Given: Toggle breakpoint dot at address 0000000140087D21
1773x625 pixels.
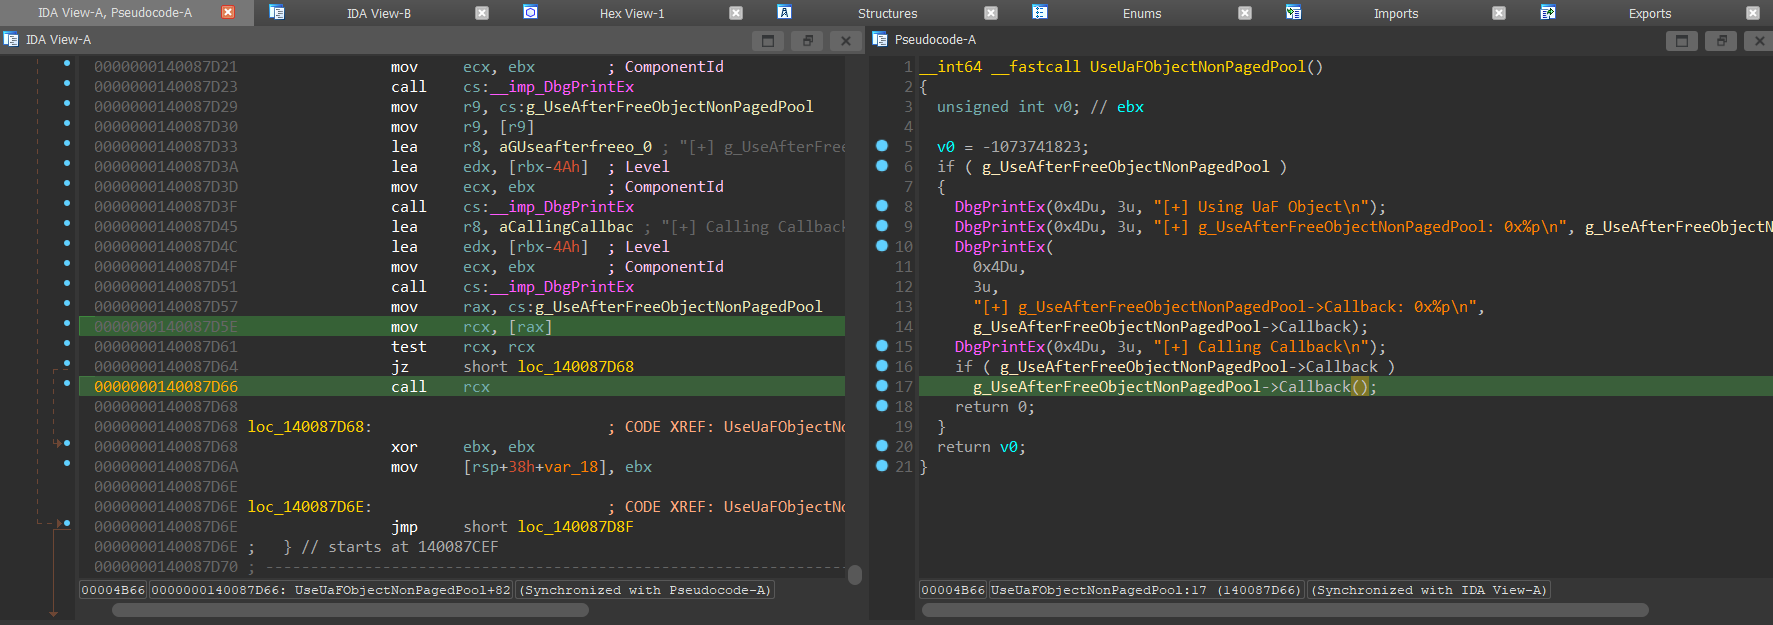Looking at the screenshot, I should pyautogui.click(x=67, y=63).
